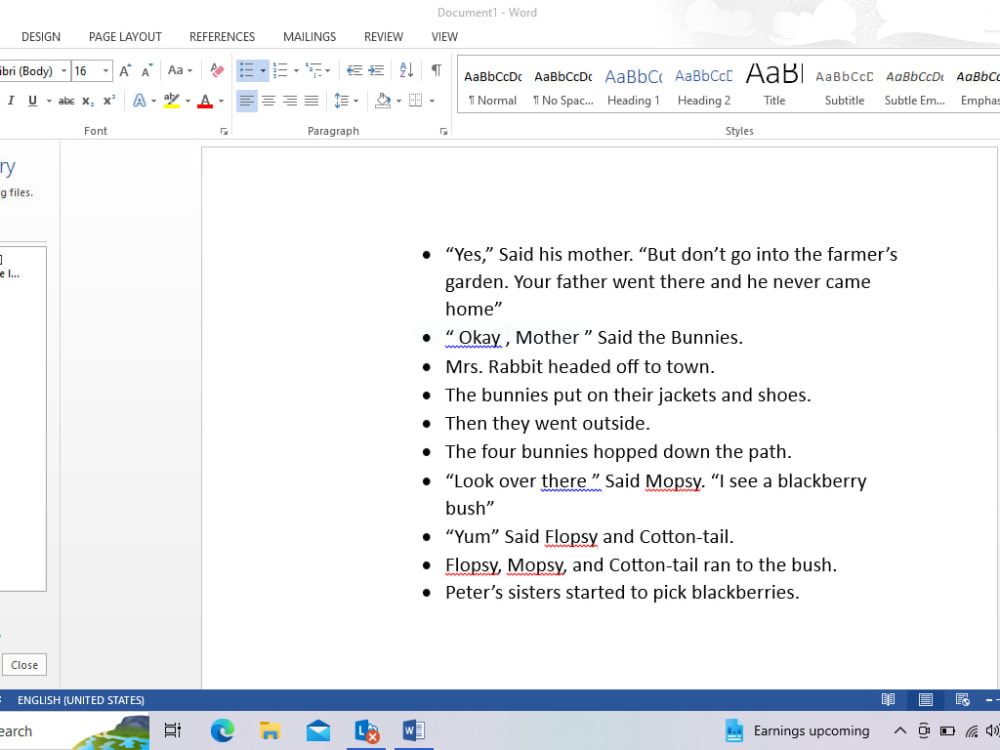Screen dimensions: 1000x750
Task: Justify the paragraph text
Action: pos(312,101)
